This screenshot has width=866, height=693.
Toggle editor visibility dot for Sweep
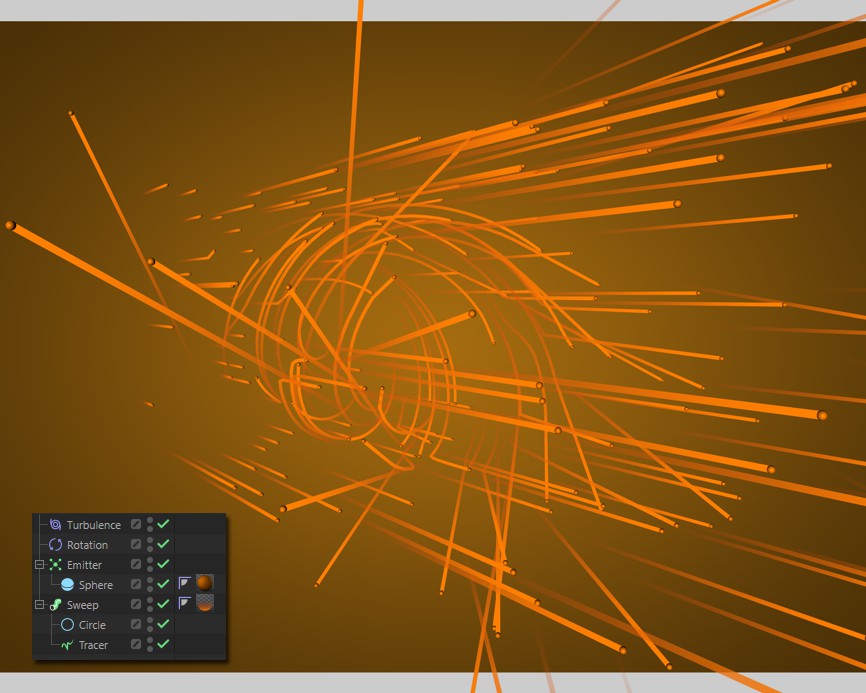click(x=150, y=600)
